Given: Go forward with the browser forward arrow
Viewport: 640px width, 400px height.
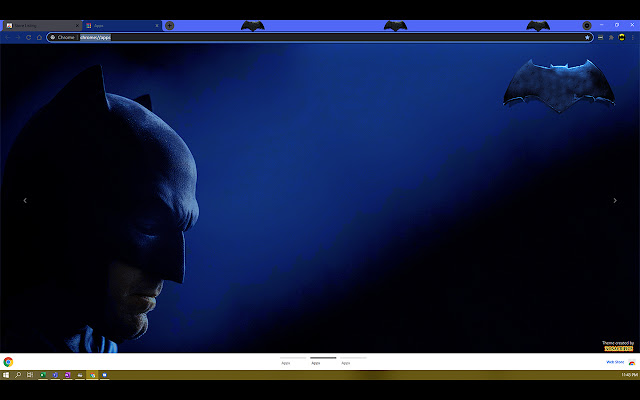Looking at the screenshot, I should [x=18, y=37].
